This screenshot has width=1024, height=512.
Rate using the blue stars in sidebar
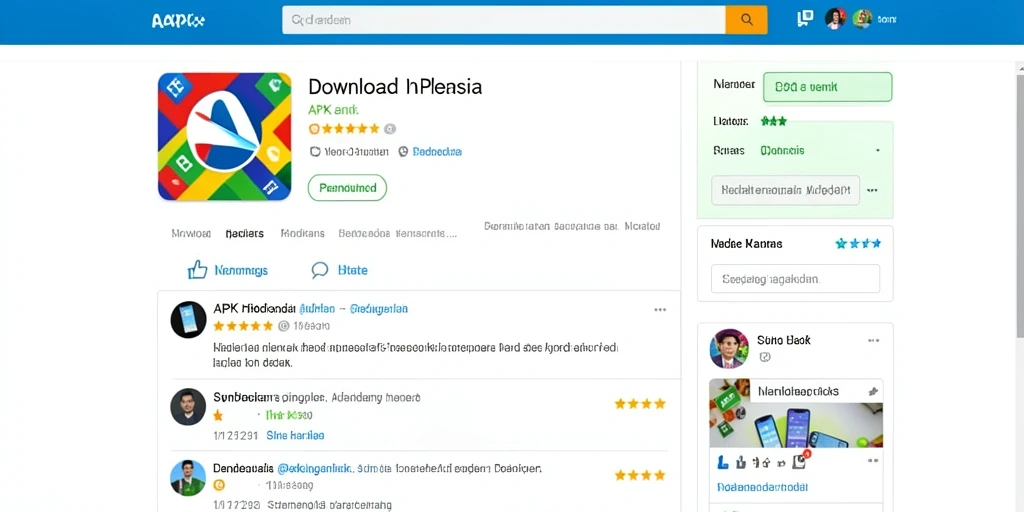coord(858,244)
